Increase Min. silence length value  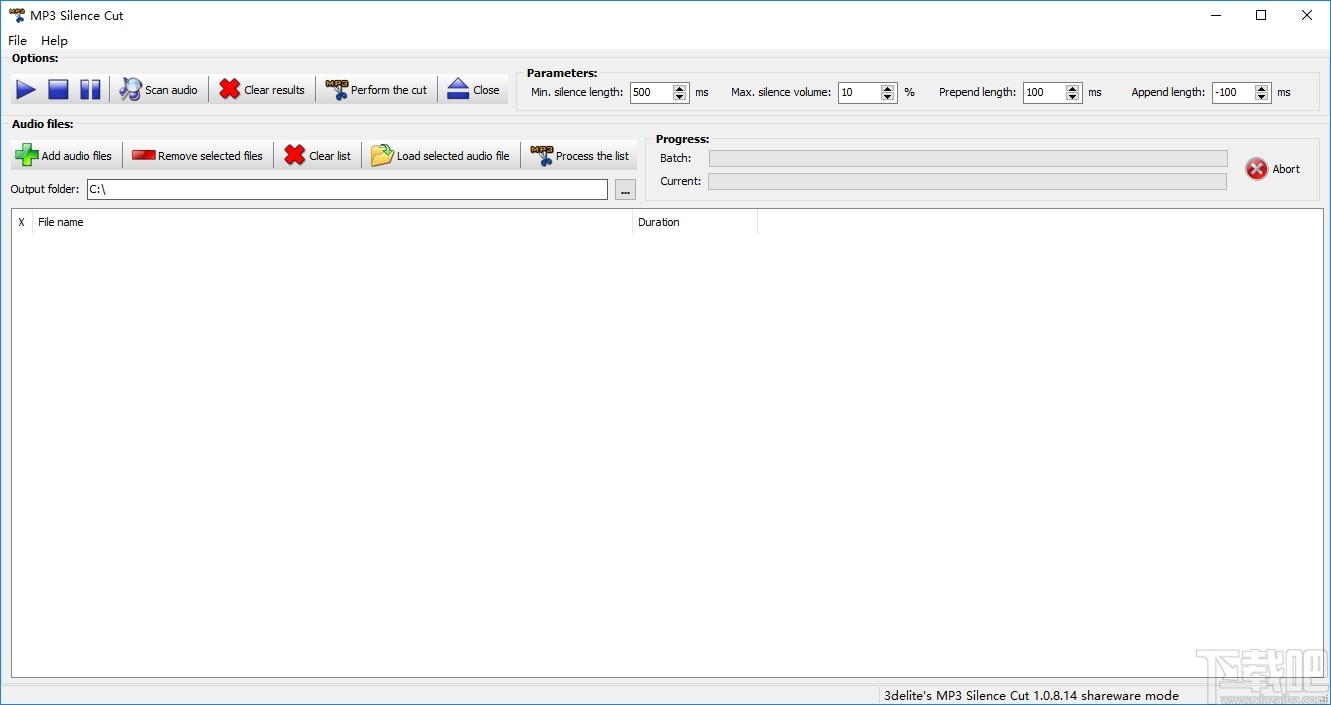coord(681,88)
